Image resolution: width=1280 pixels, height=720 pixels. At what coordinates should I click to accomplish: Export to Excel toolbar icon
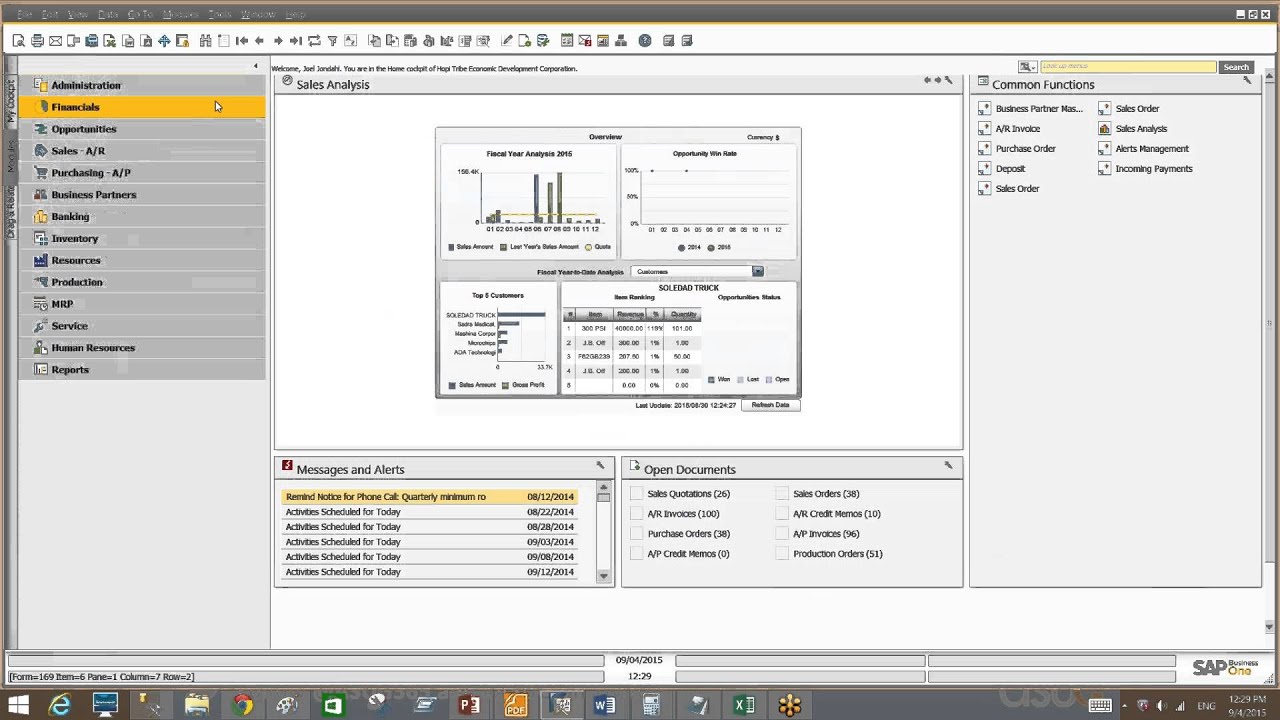(x=110, y=41)
